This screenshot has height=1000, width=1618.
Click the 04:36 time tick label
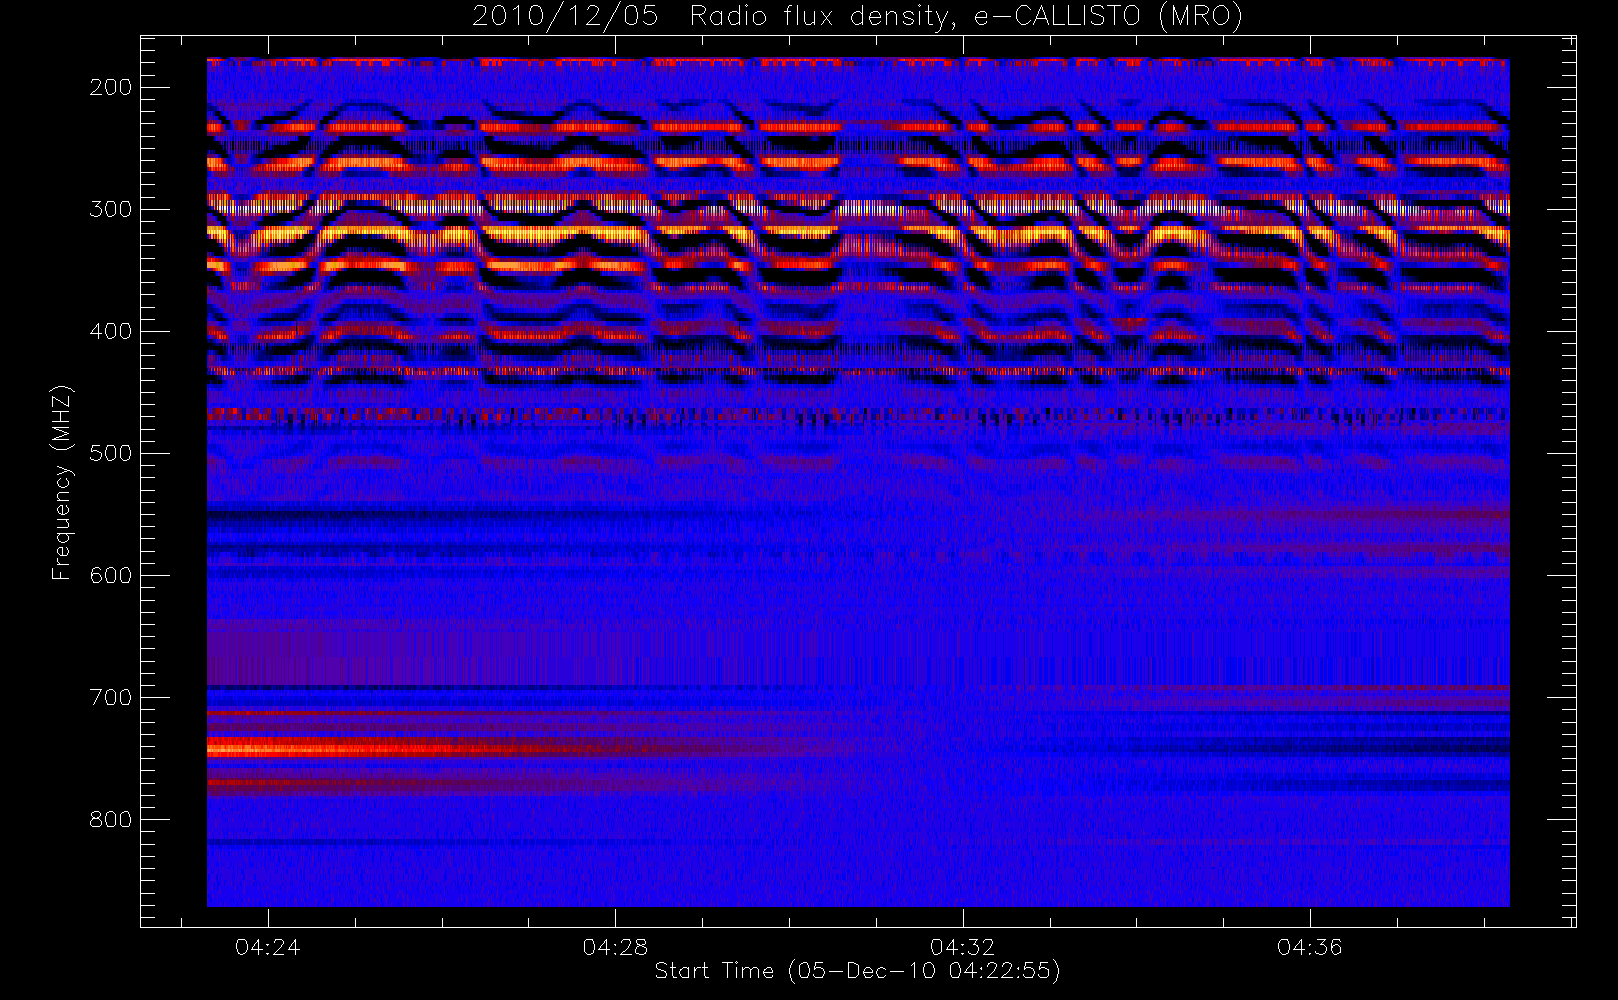1309,947
